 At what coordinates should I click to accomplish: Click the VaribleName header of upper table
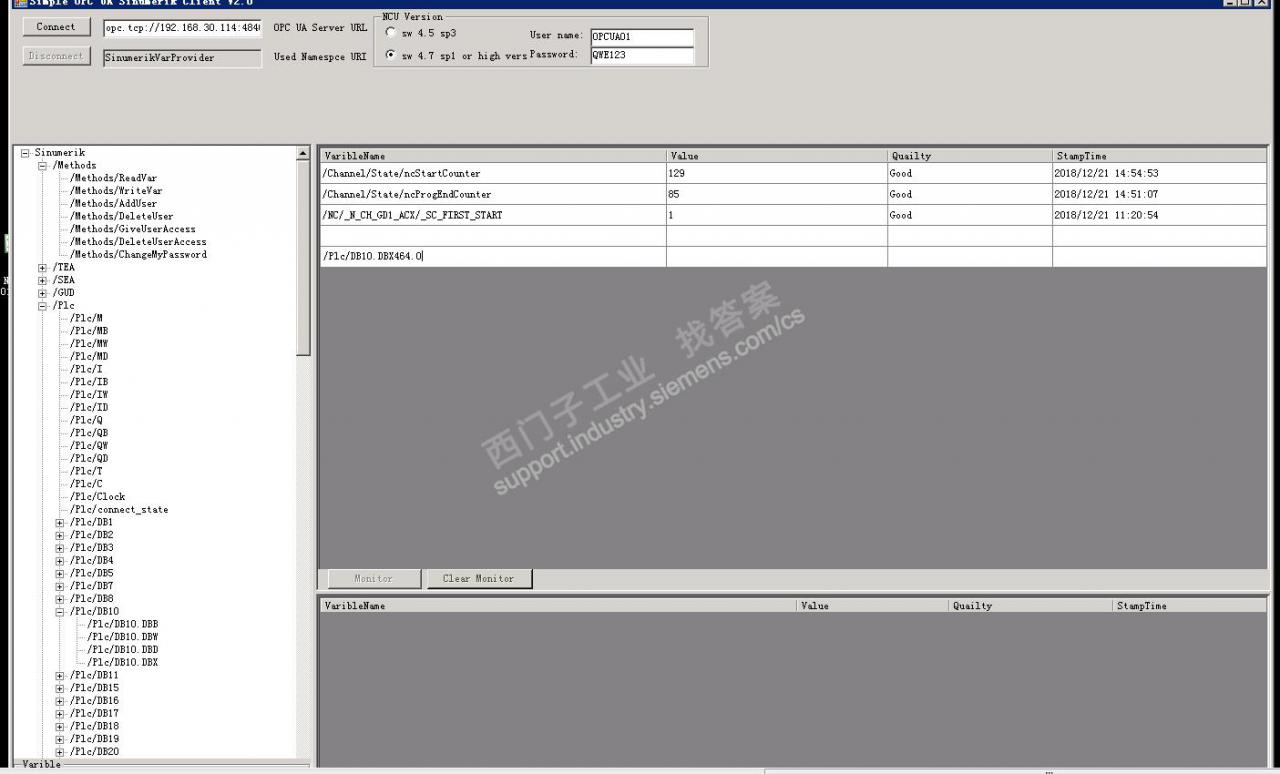coord(493,156)
